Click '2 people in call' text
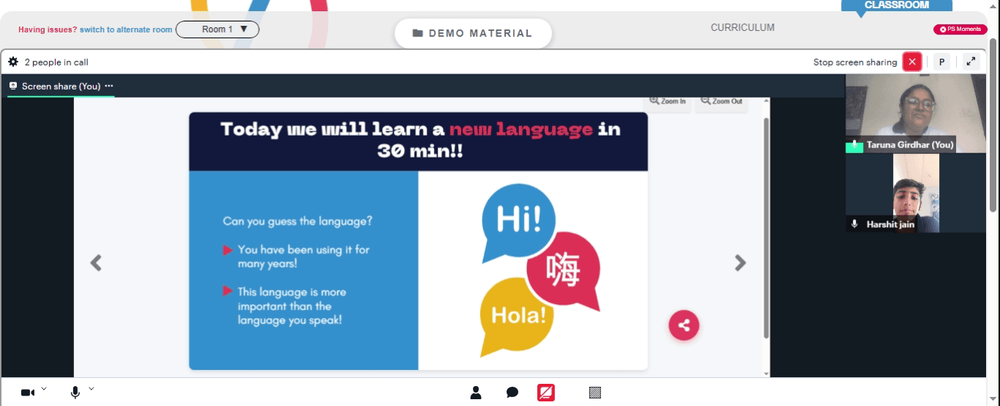Image resolution: width=1000 pixels, height=406 pixels. tap(56, 62)
